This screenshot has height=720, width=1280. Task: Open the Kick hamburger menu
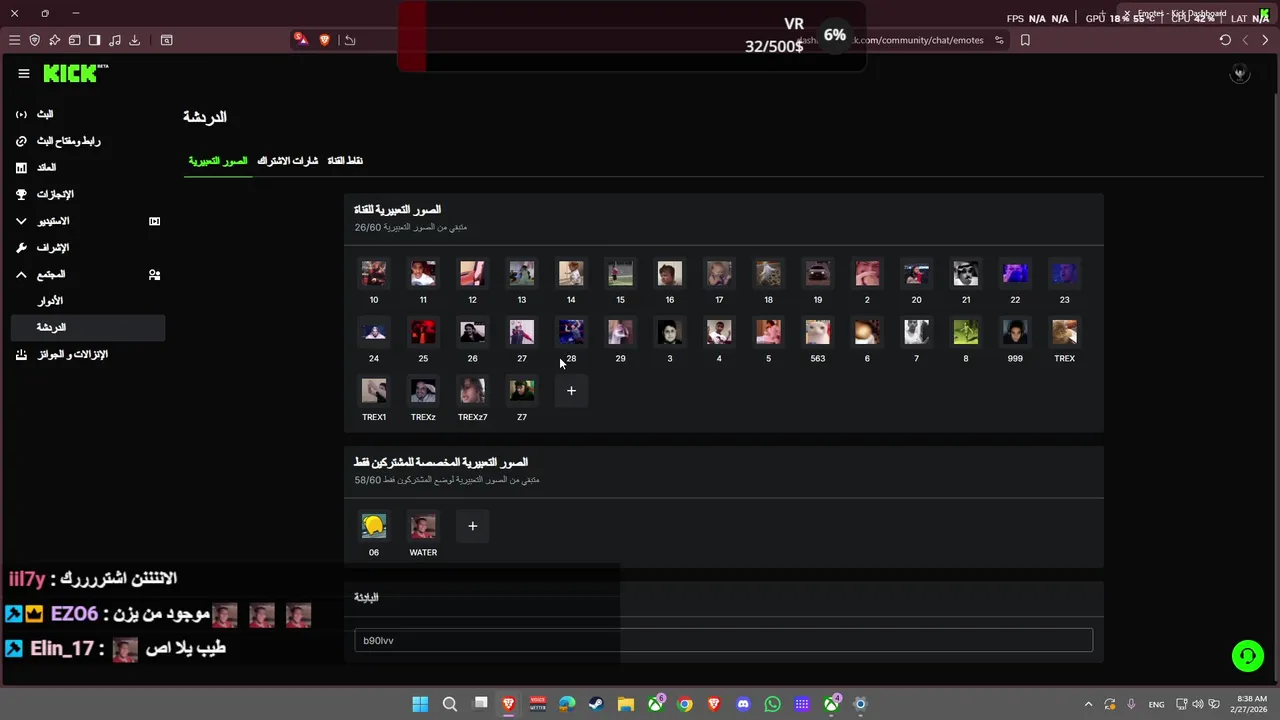23,73
